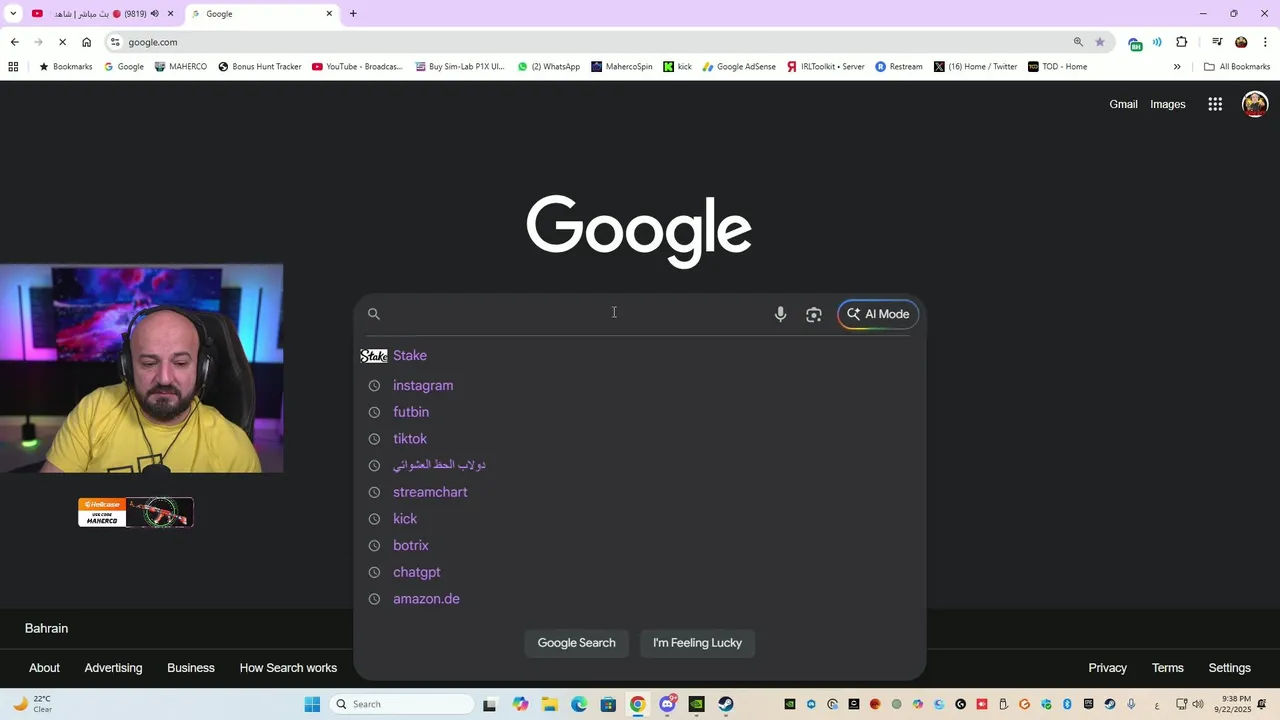Open the footer Settings menu
The height and width of the screenshot is (720, 1280).
(x=1229, y=668)
